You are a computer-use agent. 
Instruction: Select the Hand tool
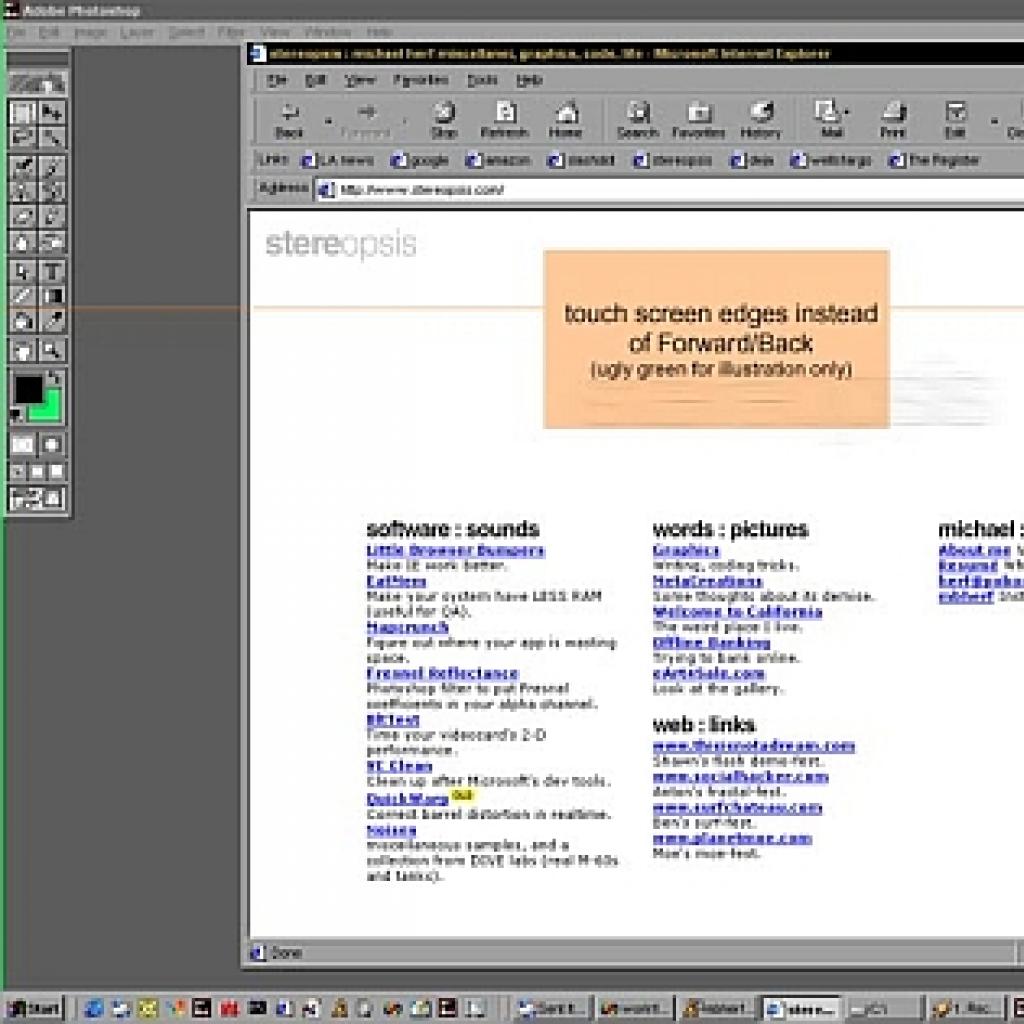[x=22, y=351]
